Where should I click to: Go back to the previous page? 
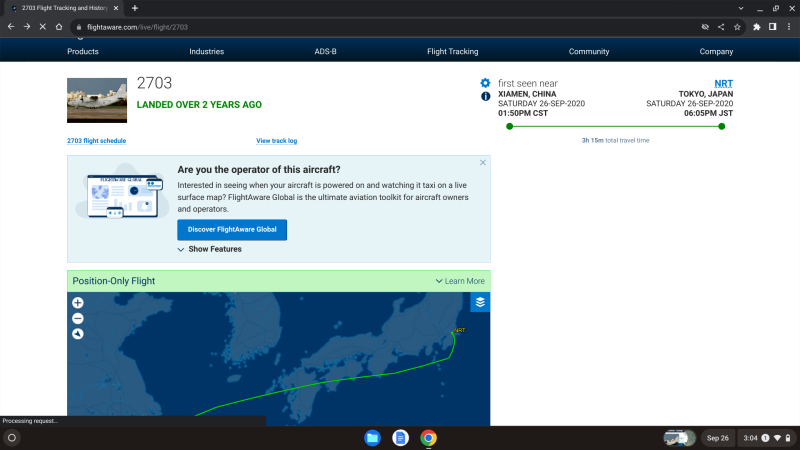[11, 27]
